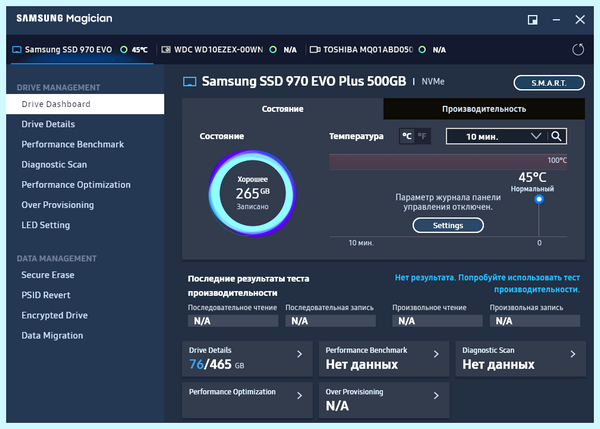The height and width of the screenshot is (429, 600).
Task: Click the Последовательная запись N/A value
Action: tap(330, 321)
